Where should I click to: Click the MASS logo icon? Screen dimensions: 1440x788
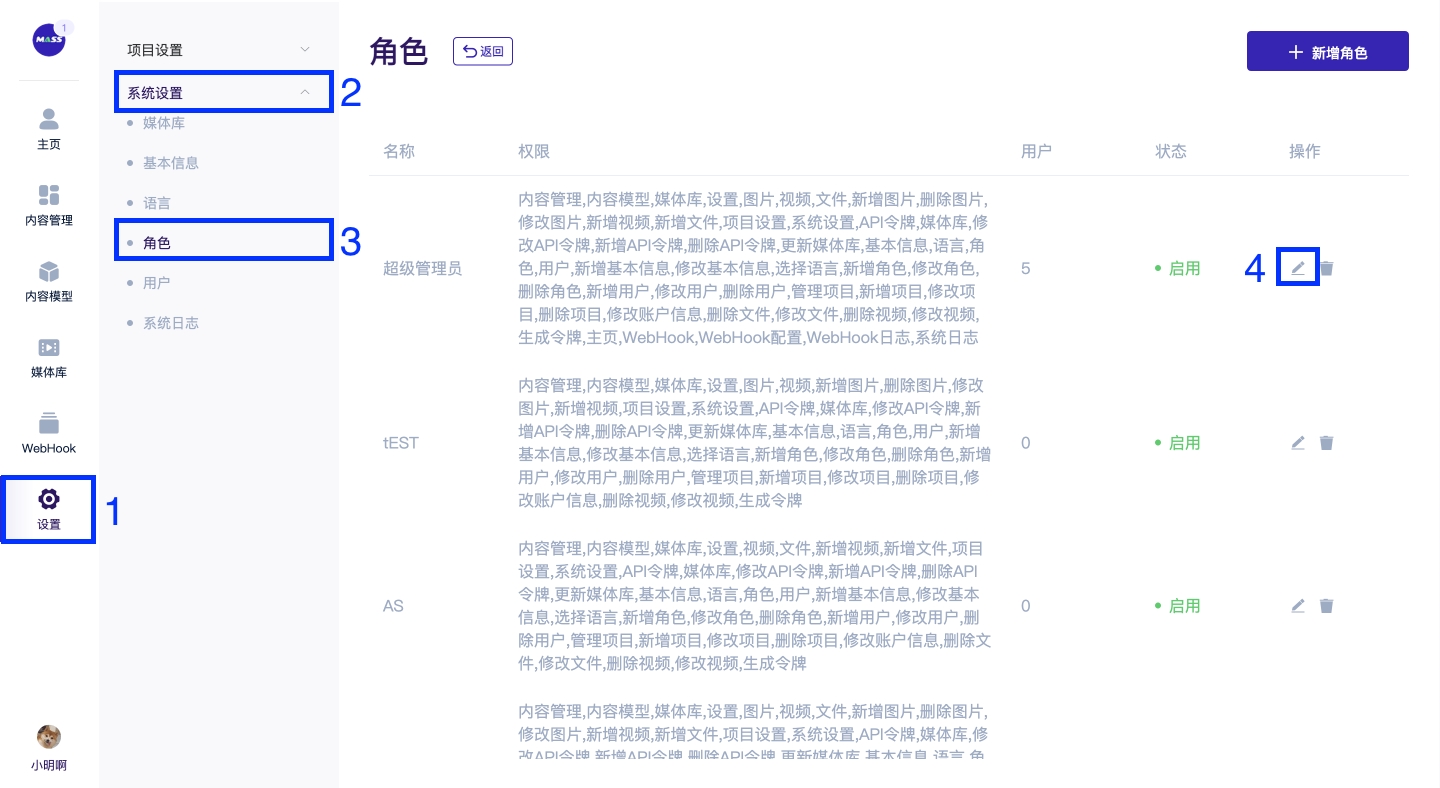(x=48, y=40)
